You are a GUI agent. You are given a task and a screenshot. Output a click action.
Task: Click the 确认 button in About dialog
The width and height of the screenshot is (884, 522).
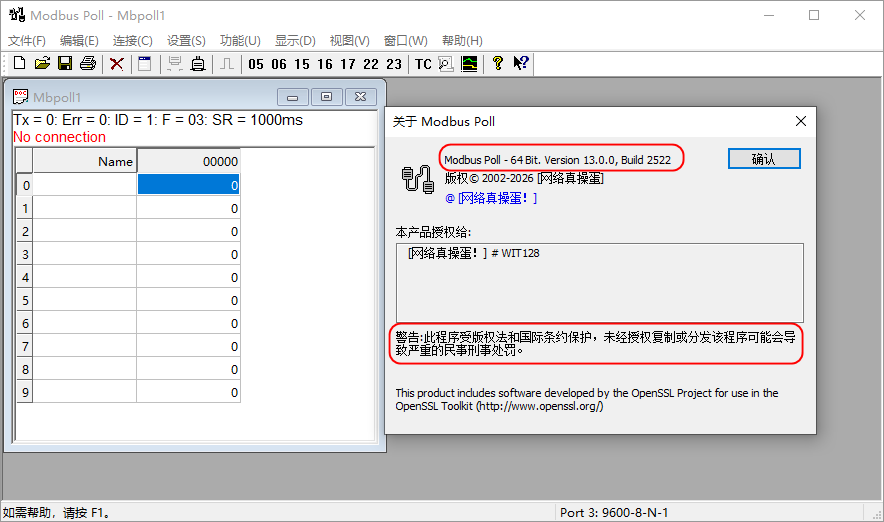pyautogui.click(x=763, y=159)
